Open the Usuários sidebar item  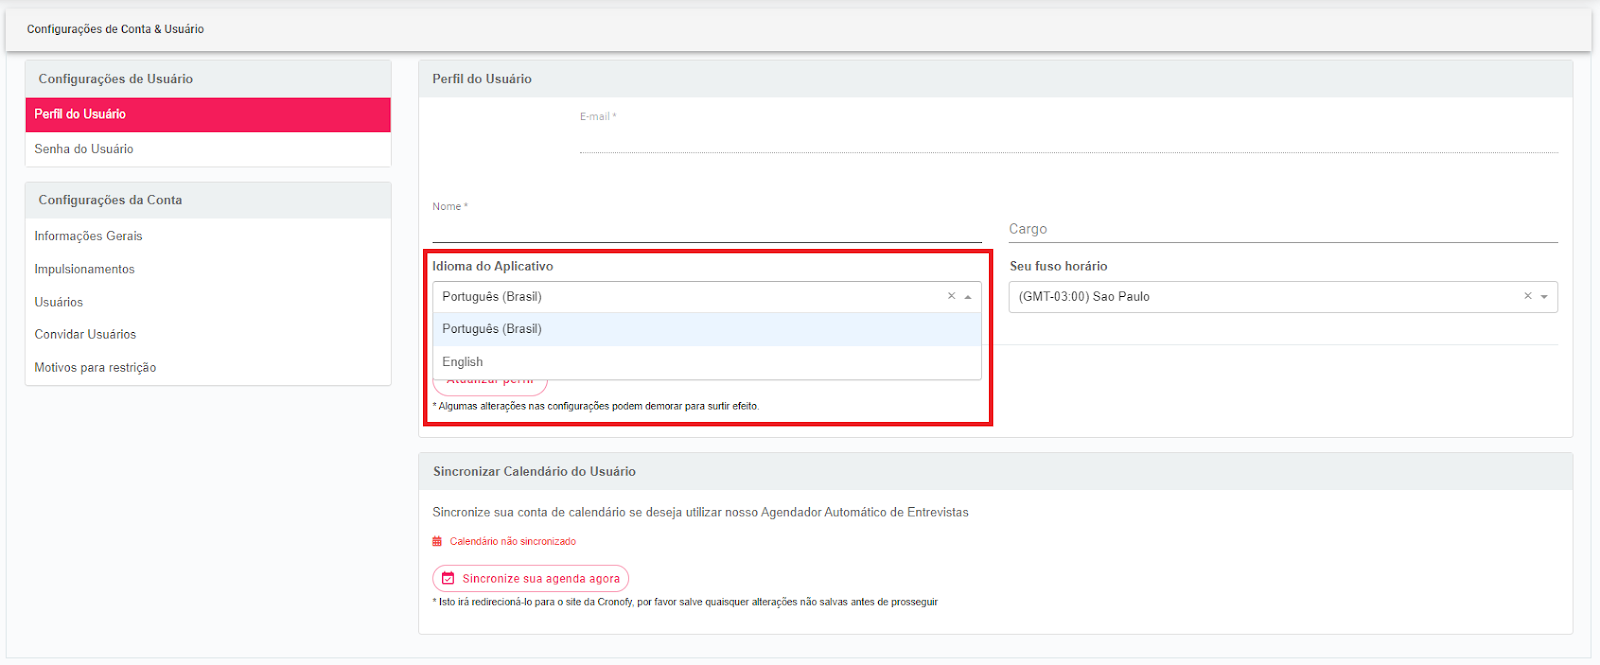click(x=59, y=302)
